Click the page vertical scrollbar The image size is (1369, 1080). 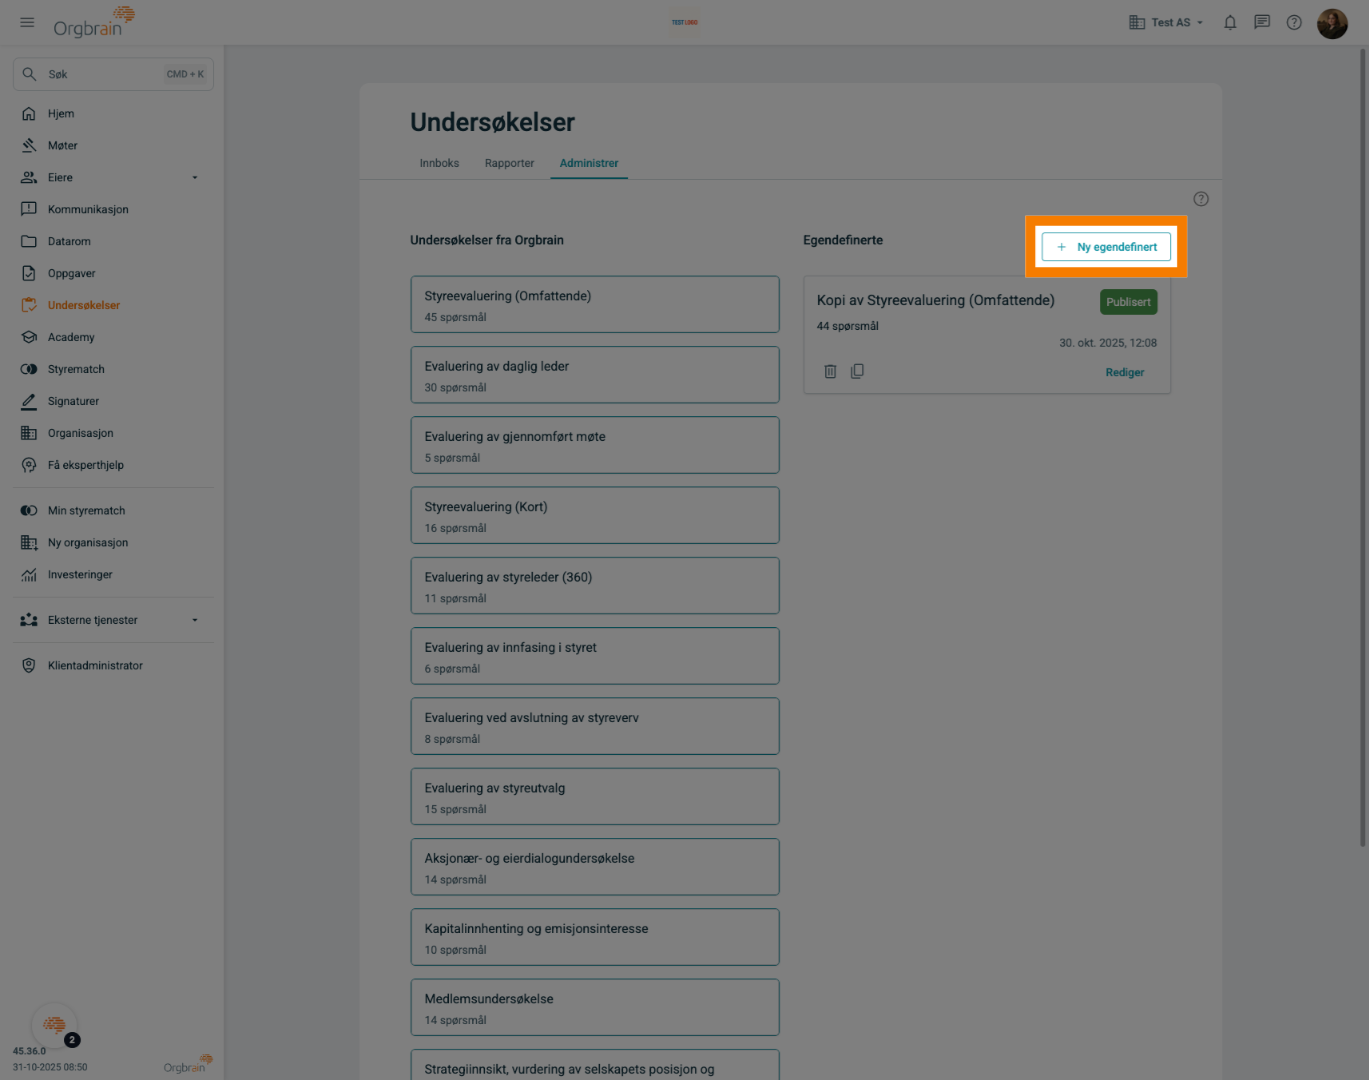(1362, 450)
